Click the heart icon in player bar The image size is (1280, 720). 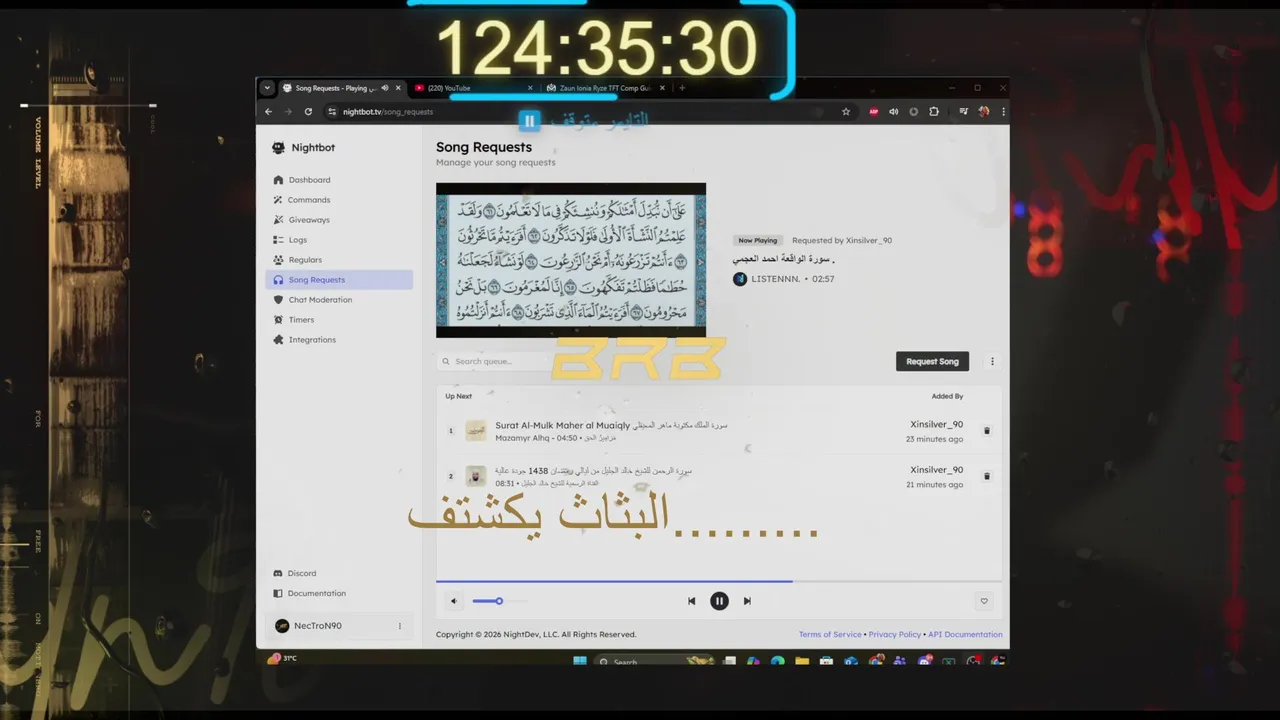(x=984, y=601)
